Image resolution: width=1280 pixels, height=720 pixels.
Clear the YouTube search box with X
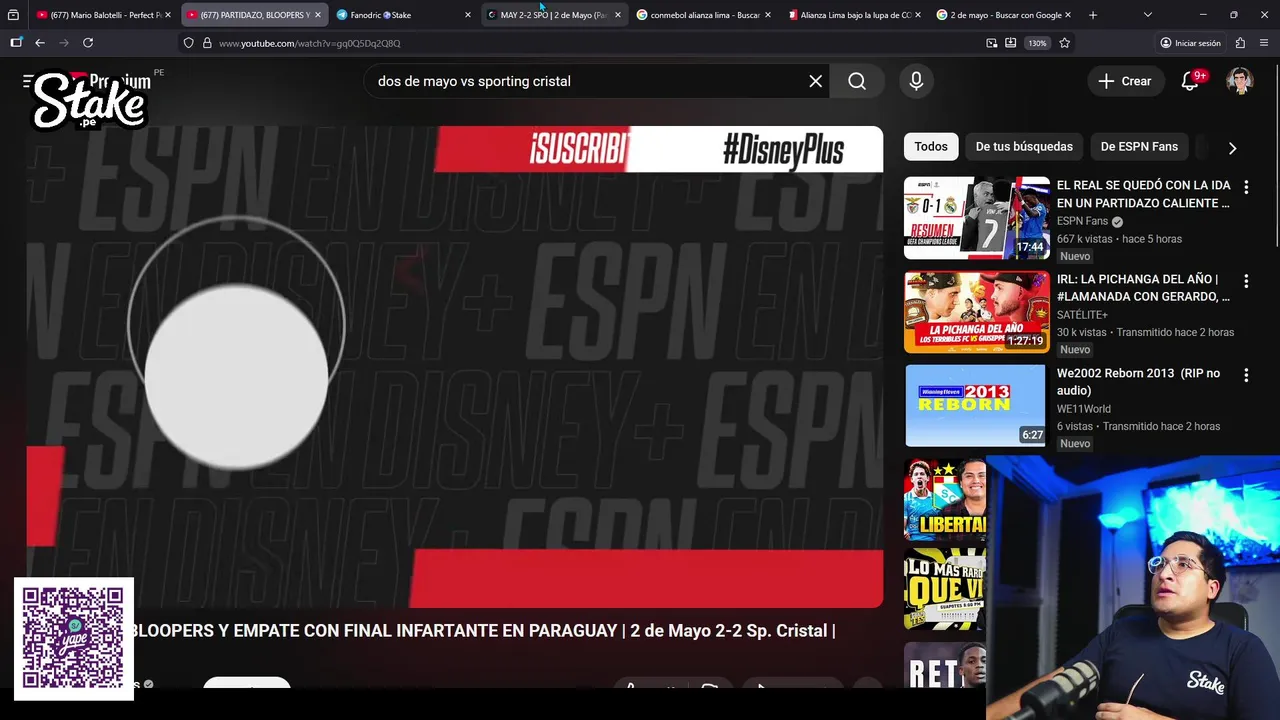point(816,81)
